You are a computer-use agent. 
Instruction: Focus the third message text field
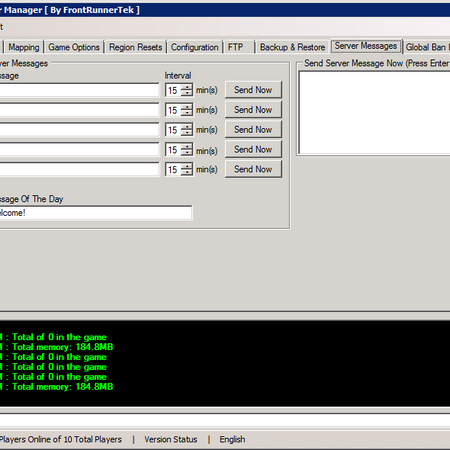point(79,130)
